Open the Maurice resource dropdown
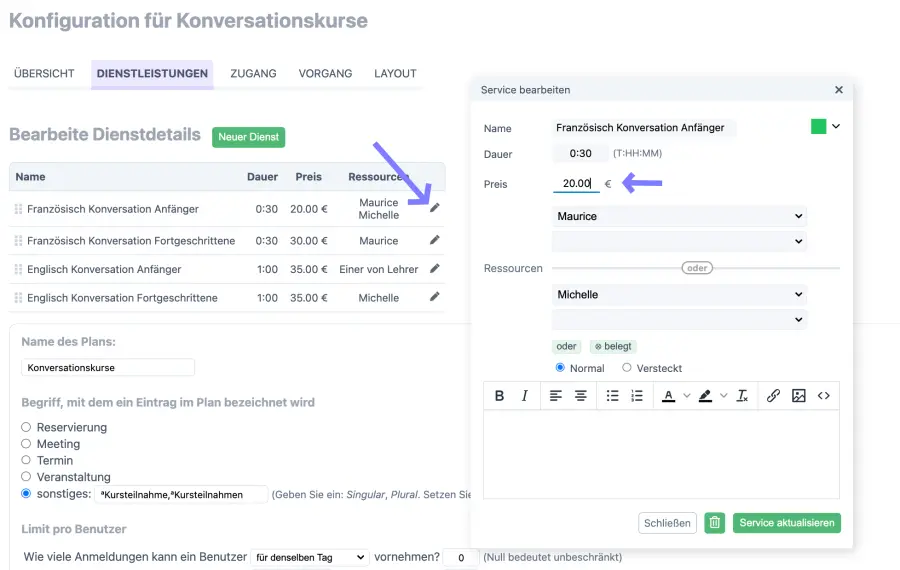Screen dimensions: 900x570 click(x=679, y=216)
